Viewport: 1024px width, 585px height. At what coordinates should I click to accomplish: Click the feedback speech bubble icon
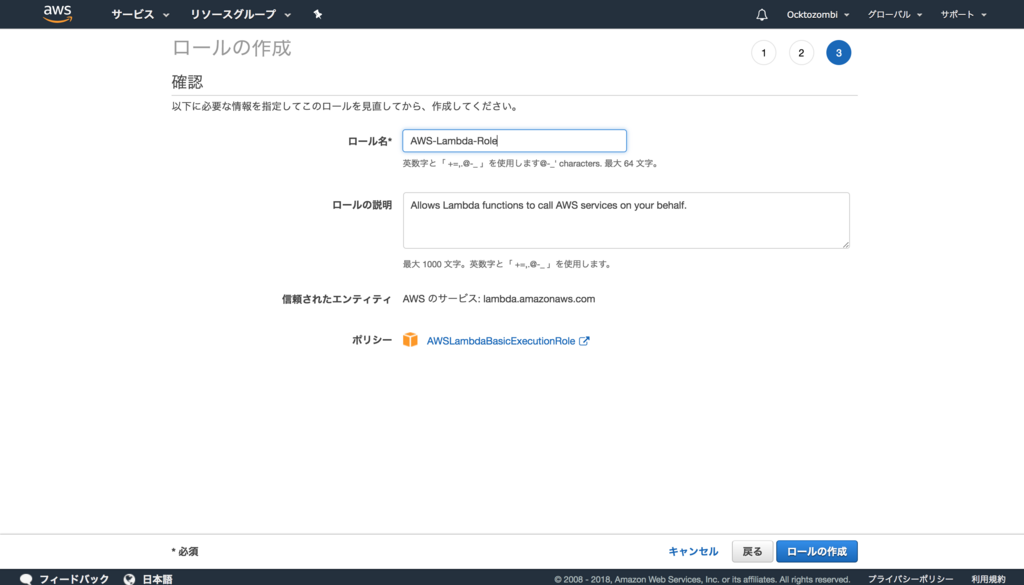(26, 578)
